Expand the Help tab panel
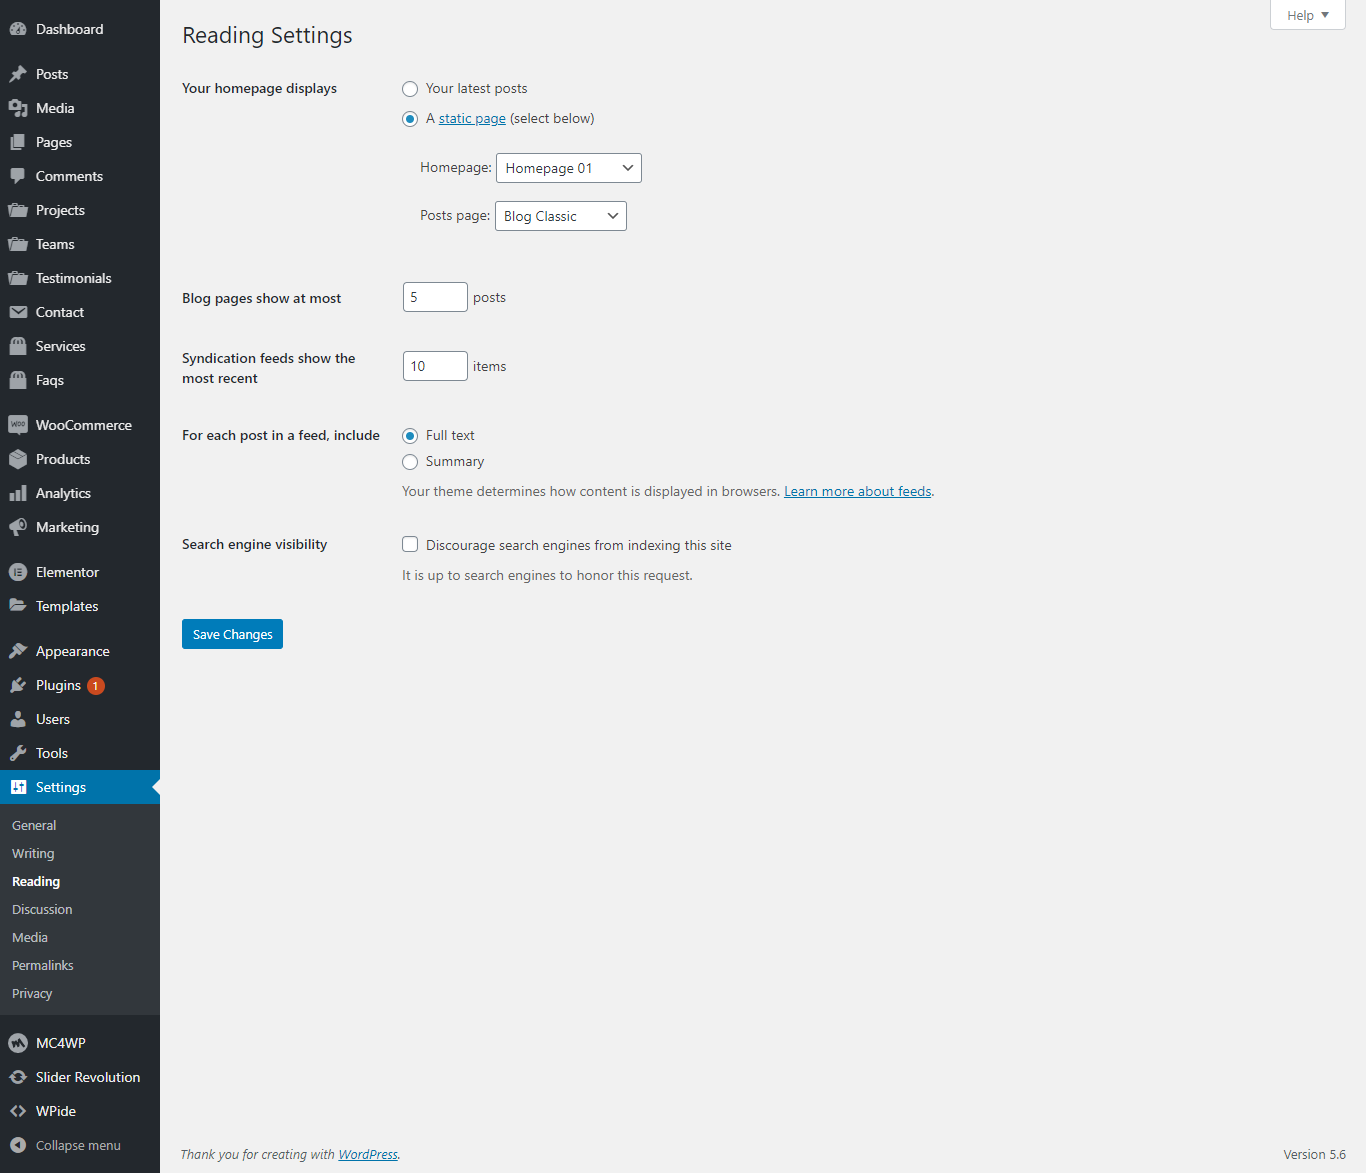The height and width of the screenshot is (1174, 1366). click(1307, 15)
